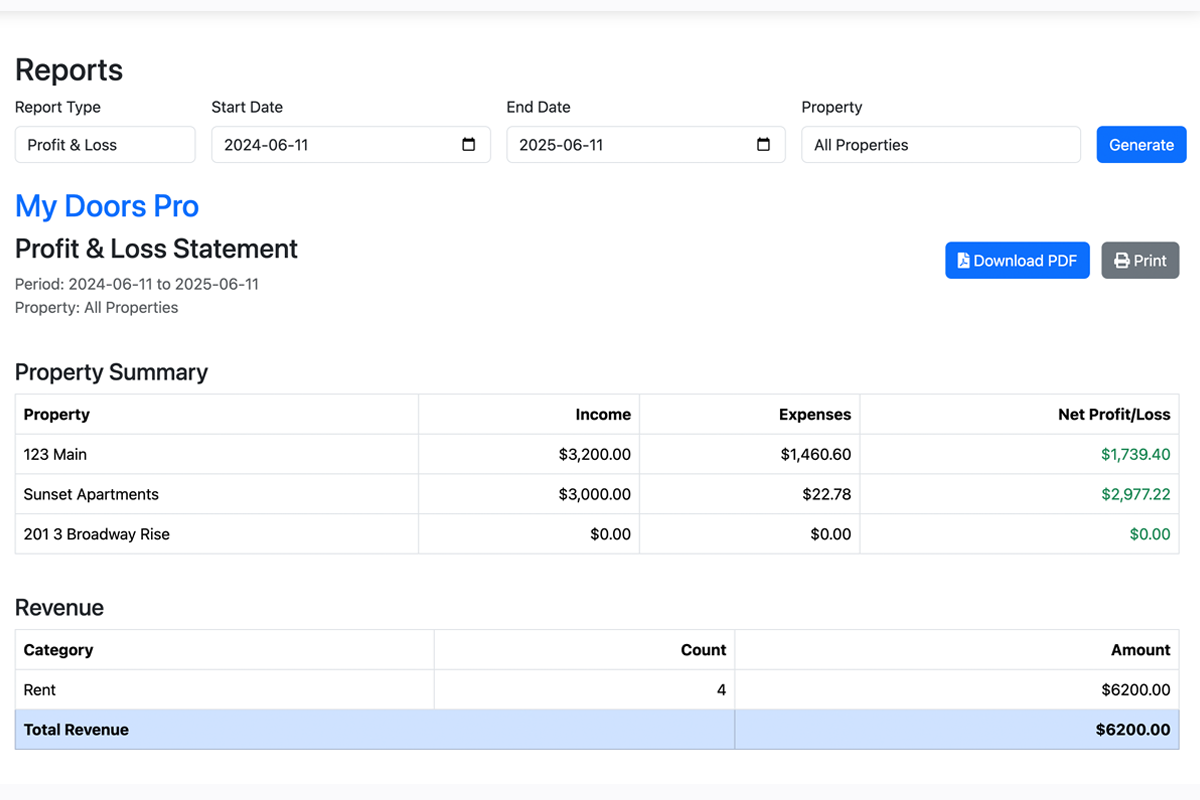Click the Total Revenue highlighted row
The image size is (1200, 800).
[x=300, y=729]
